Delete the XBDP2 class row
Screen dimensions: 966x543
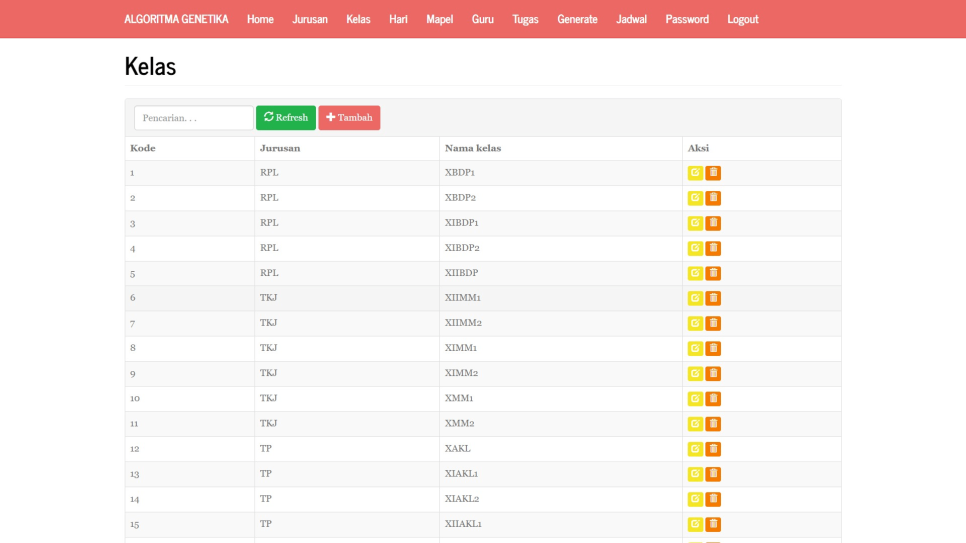tap(713, 198)
